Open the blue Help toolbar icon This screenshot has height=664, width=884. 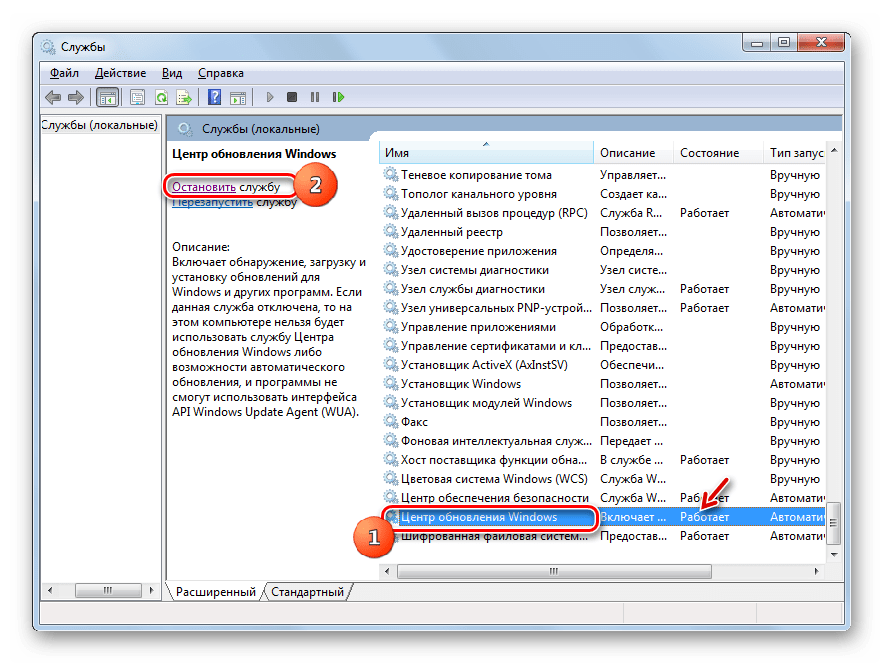click(214, 97)
